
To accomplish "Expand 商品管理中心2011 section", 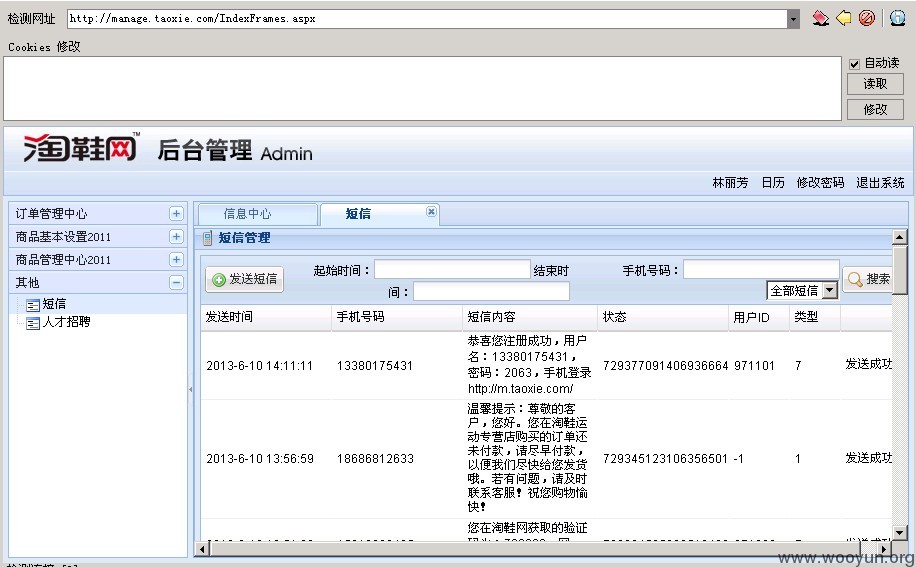I will (x=176, y=259).
